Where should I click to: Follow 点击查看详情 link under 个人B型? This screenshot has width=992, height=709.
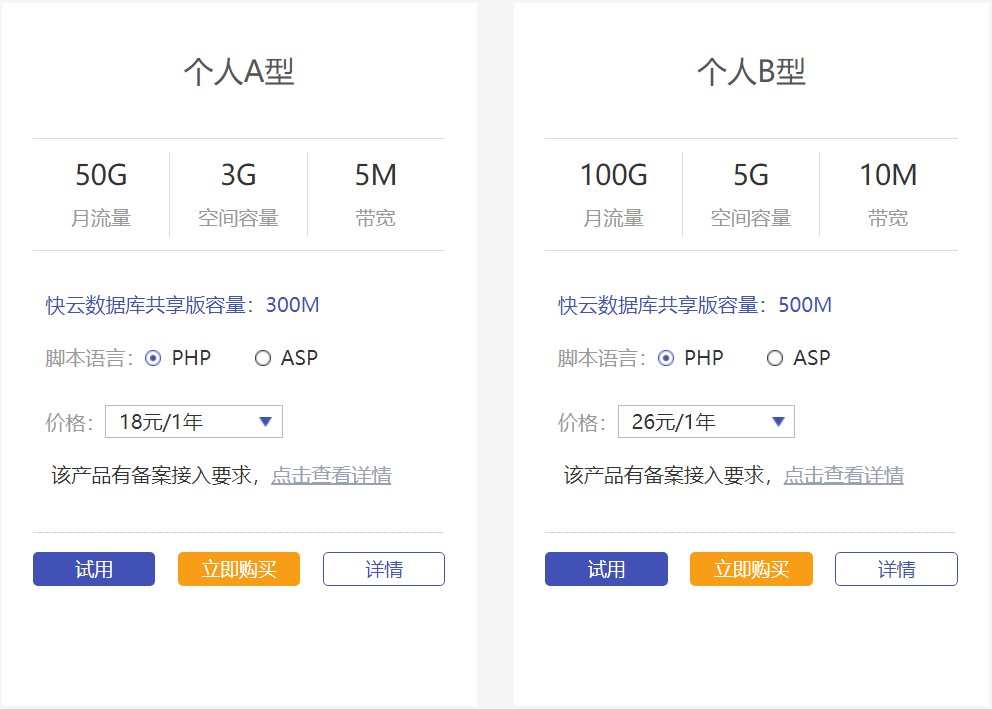pyautogui.click(x=843, y=475)
